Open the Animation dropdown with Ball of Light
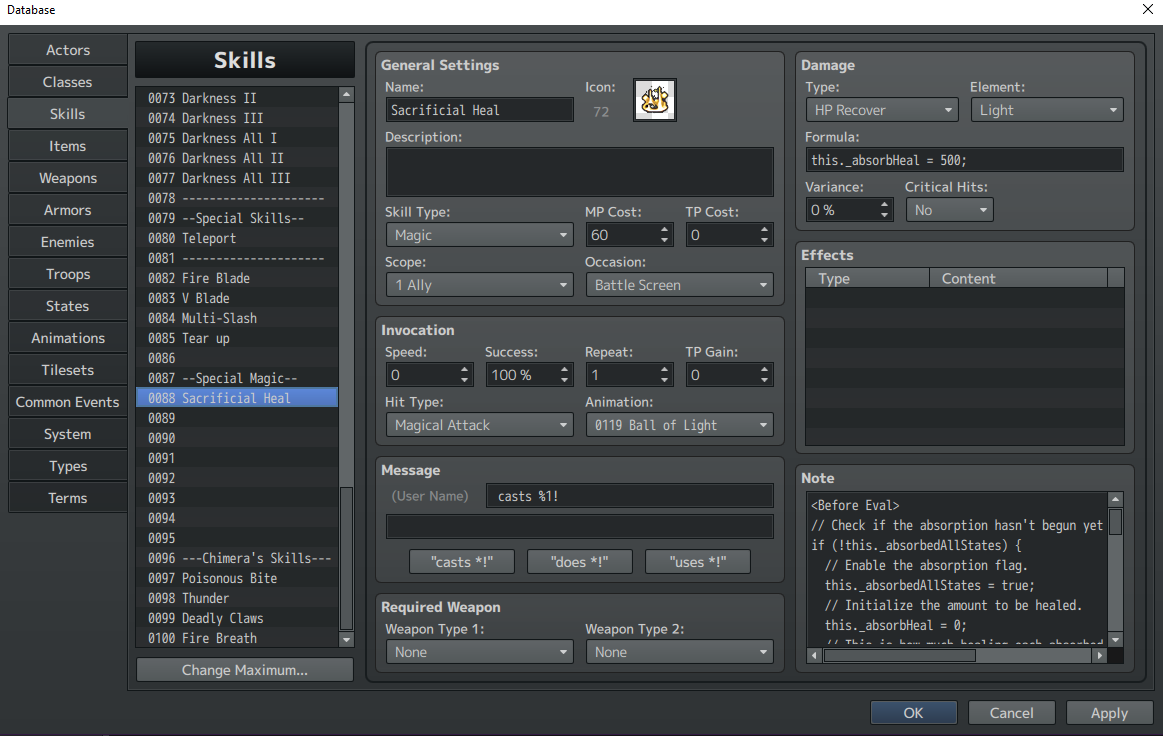The width and height of the screenshot is (1163, 736). click(x=679, y=425)
